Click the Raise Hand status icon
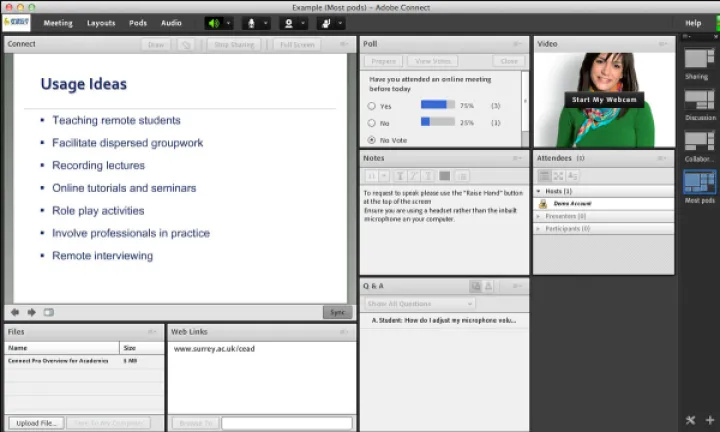 point(326,22)
